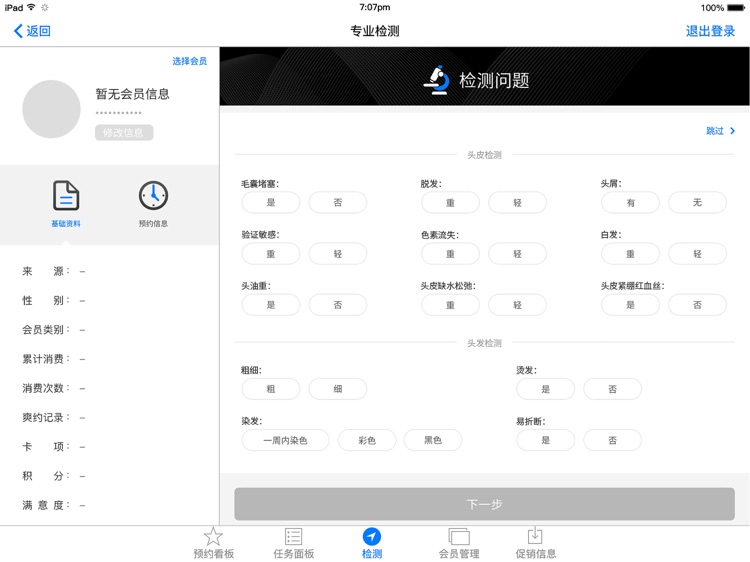
Task: Click the 下一步 button
Action: (484, 504)
